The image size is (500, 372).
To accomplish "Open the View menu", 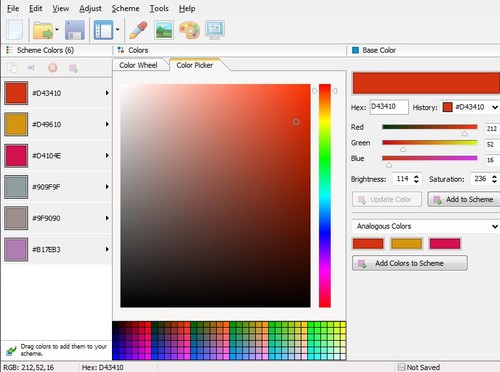I will 60,8.
